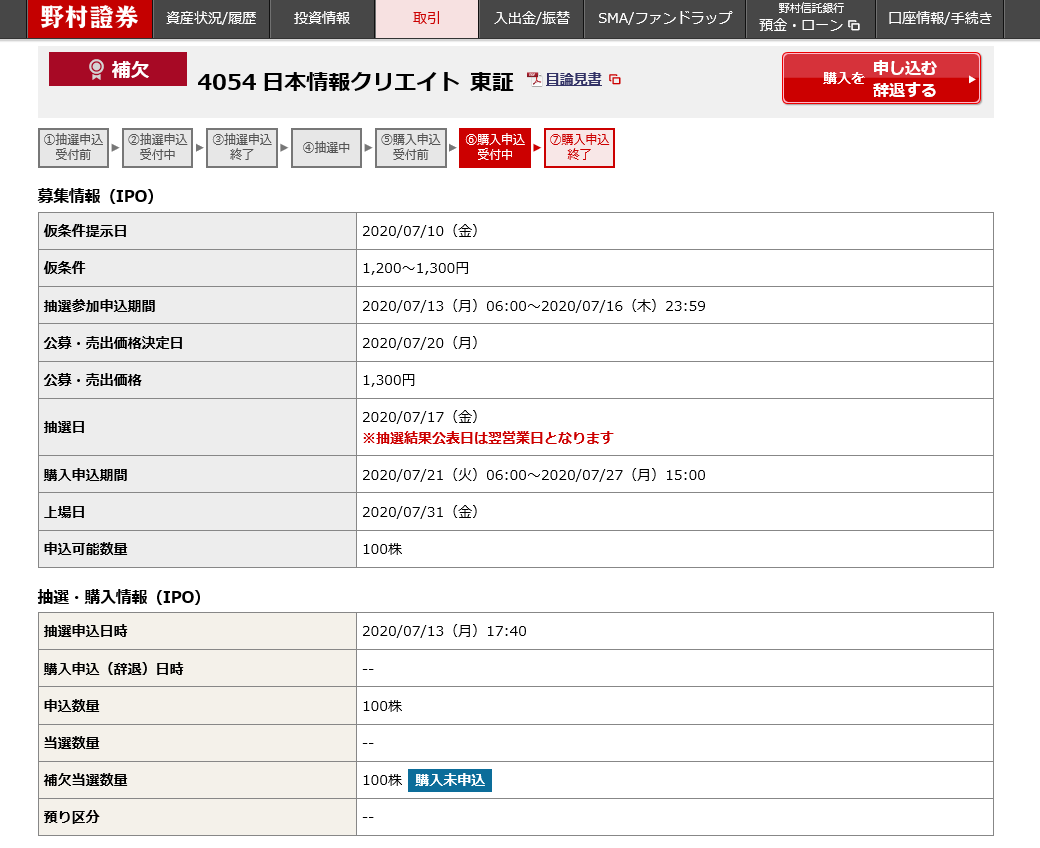The image size is (1040, 848).
Task: Open SMA/ファンドラップ menu
Action: [664, 18]
